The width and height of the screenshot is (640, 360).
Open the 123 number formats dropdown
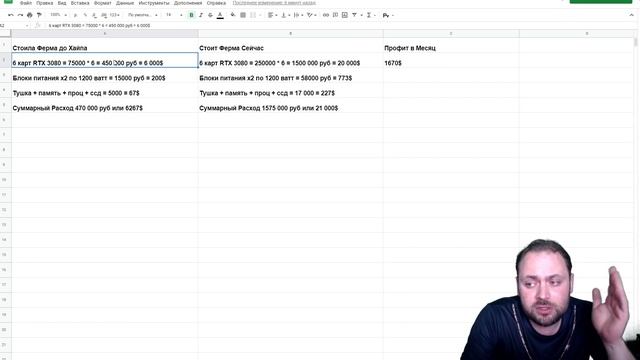tap(115, 15)
